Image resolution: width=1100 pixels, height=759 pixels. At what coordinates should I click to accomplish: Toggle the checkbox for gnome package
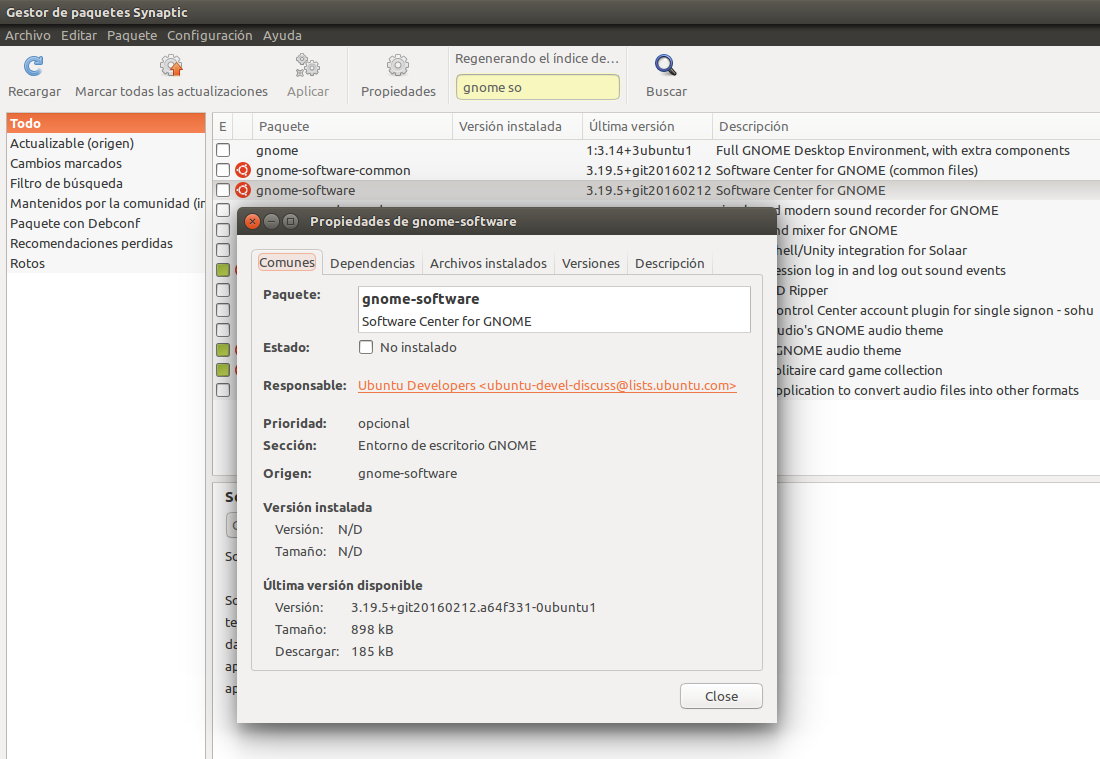pyautogui.click(x=223, y=150)
